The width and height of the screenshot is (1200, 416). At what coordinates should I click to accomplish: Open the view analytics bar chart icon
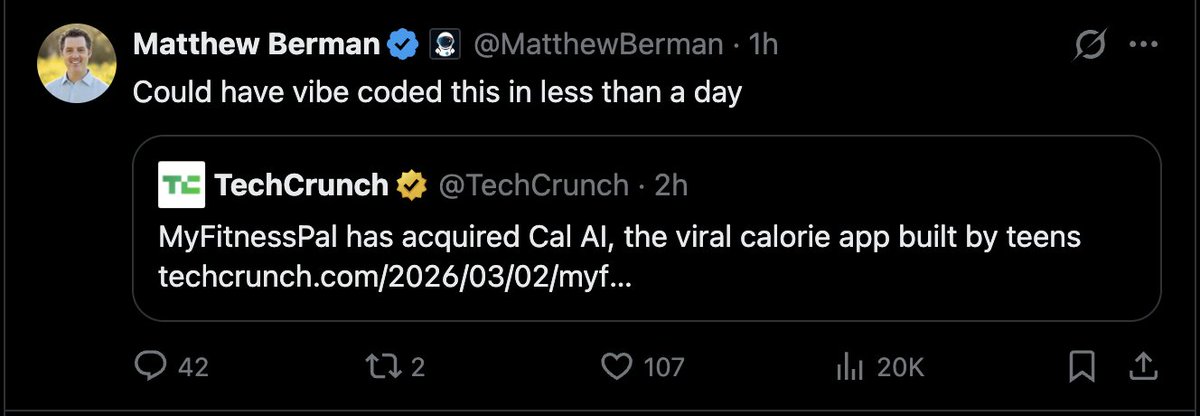(x=848, y=368)
